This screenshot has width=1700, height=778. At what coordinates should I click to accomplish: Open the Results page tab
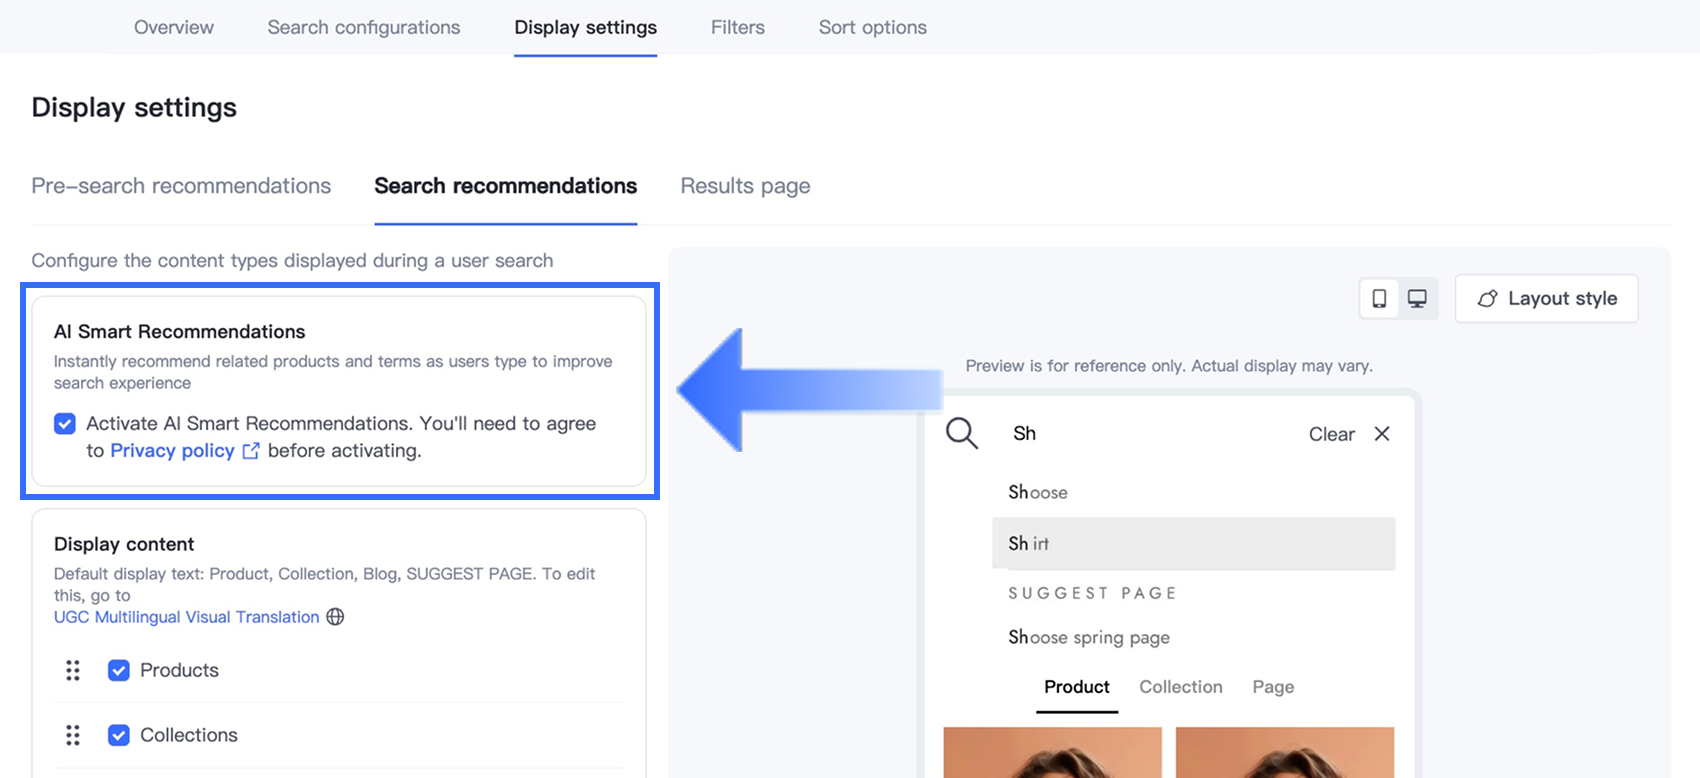745,186
